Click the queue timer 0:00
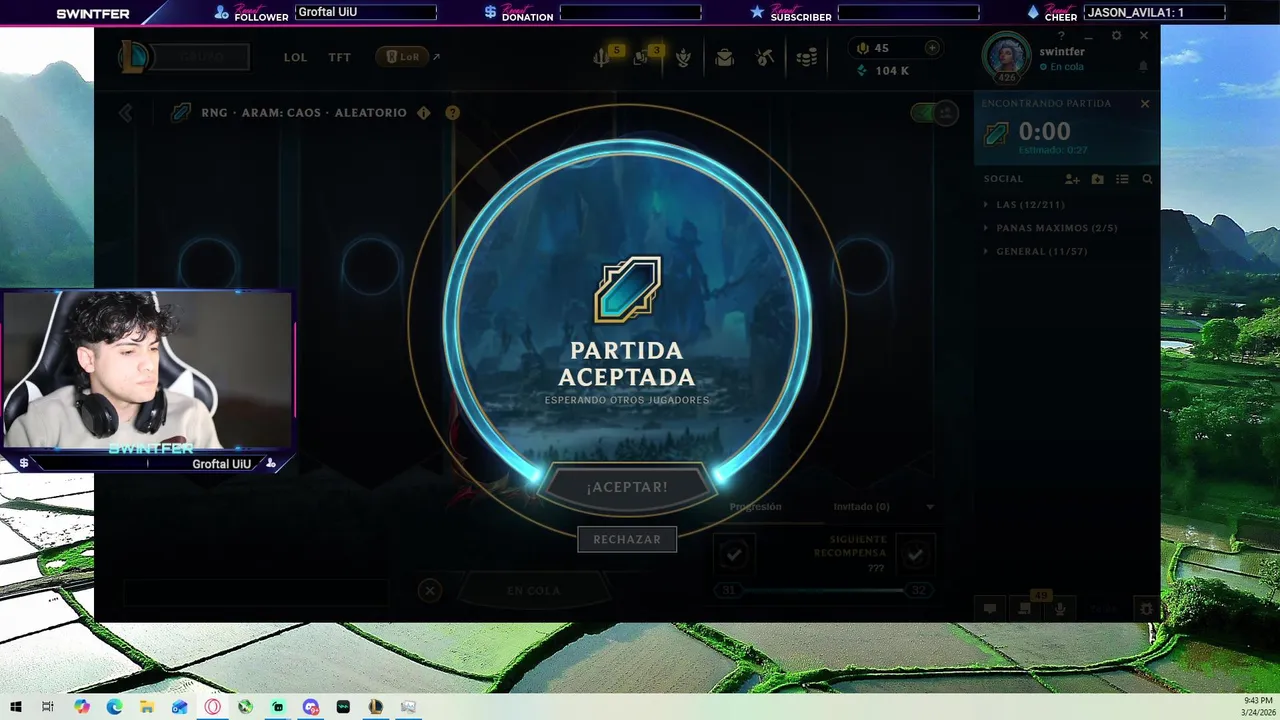 (x=1044, y=131)
